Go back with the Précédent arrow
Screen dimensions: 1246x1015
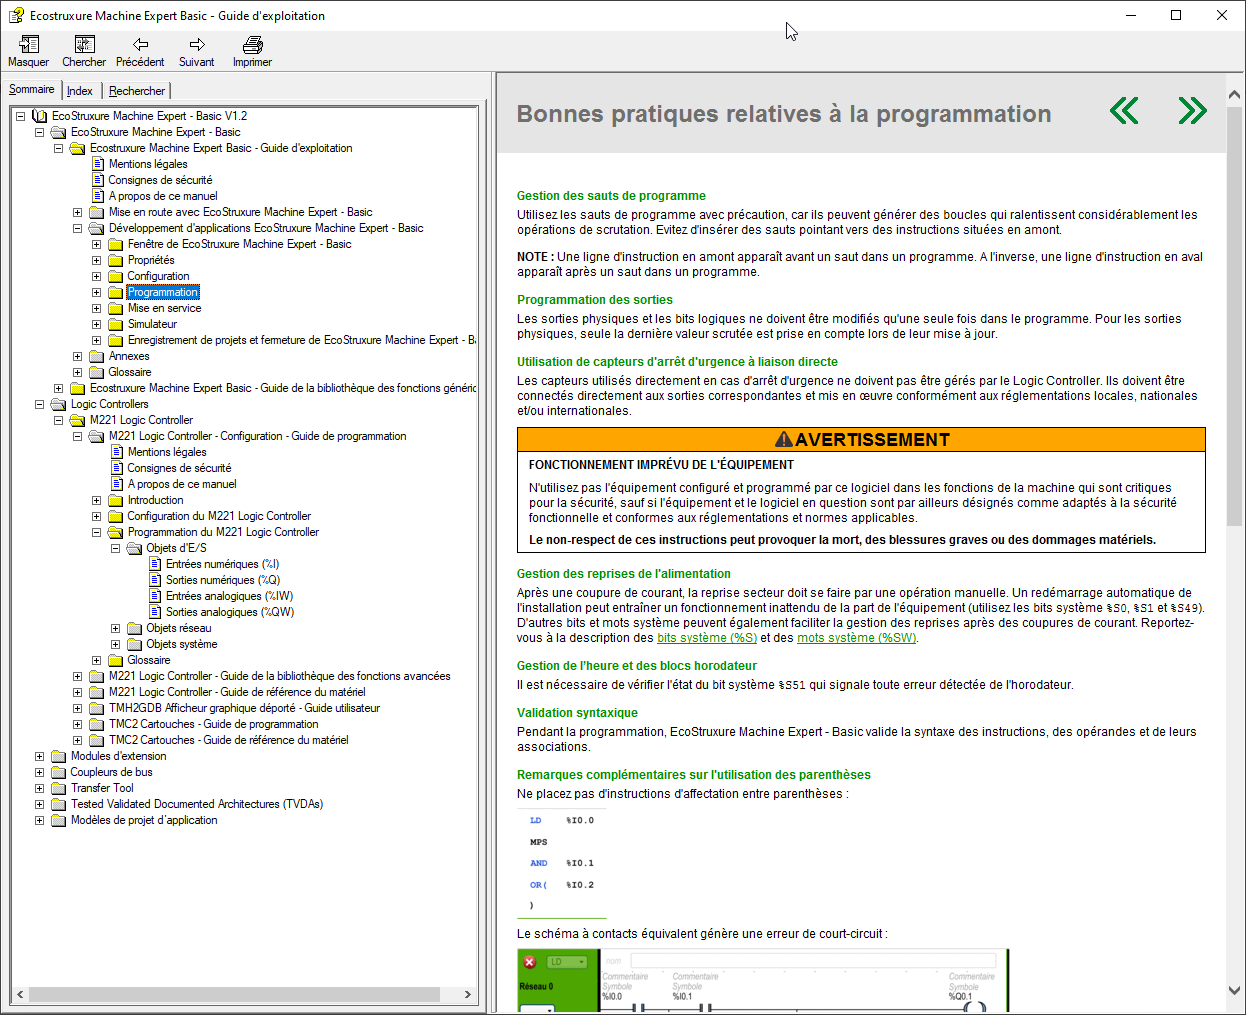[140, 45]
